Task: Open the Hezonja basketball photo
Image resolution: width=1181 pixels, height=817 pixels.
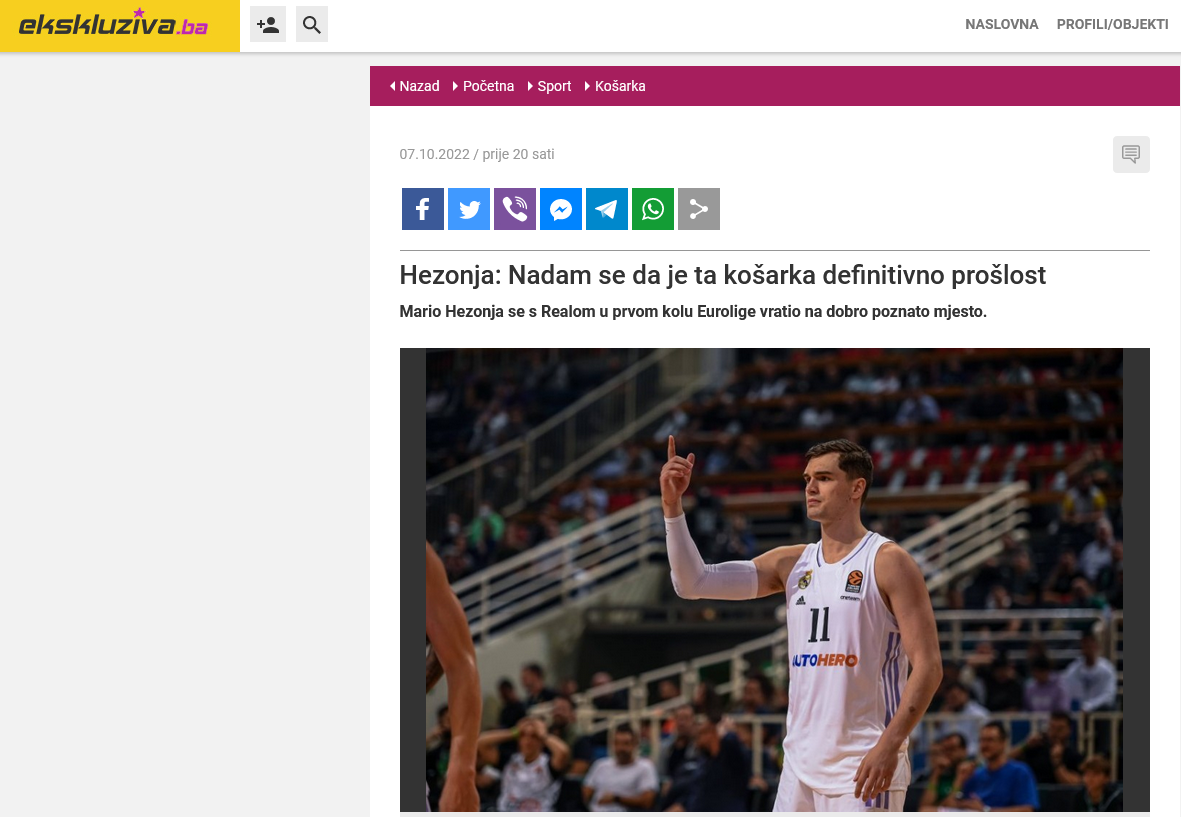Action: 774,580
